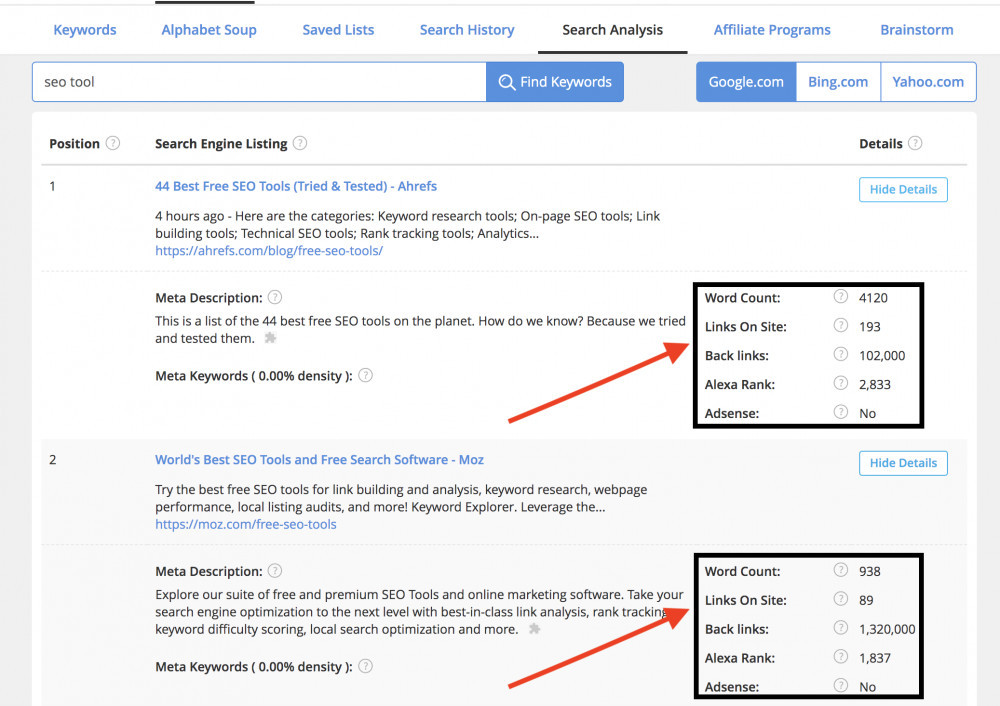Click the gear icon after Ahrefs meta description
The image size is (1000, 706).
click(270, 338)
